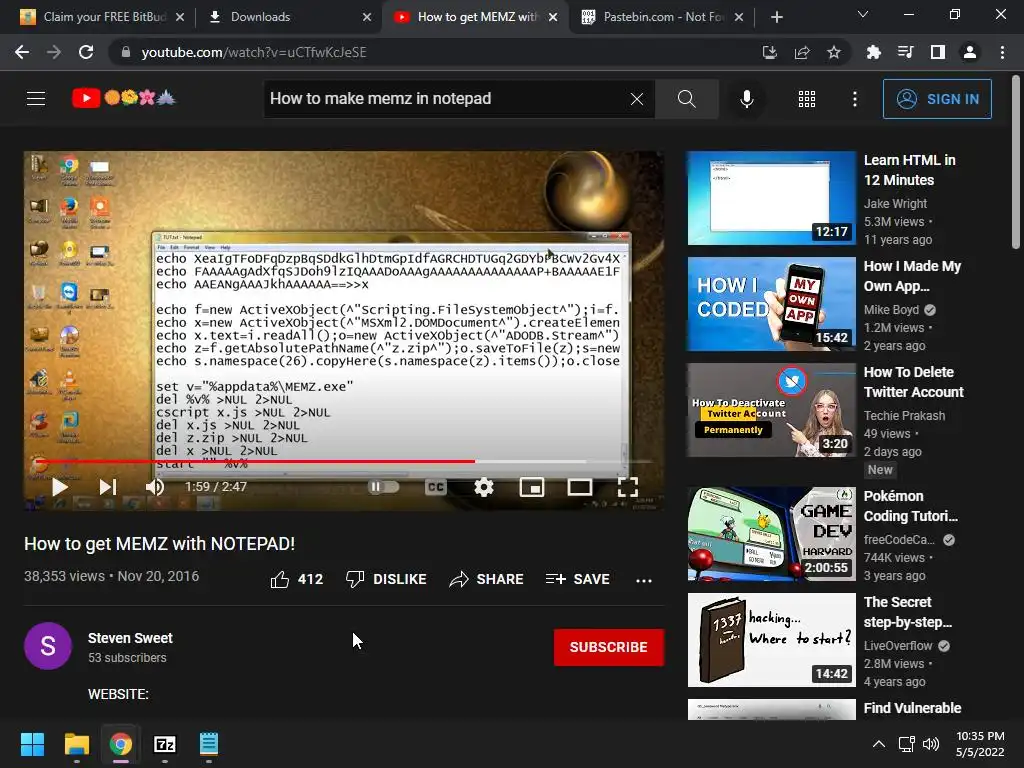
Task: Open more actions ellipsis under video
Action: coord(644,580)
